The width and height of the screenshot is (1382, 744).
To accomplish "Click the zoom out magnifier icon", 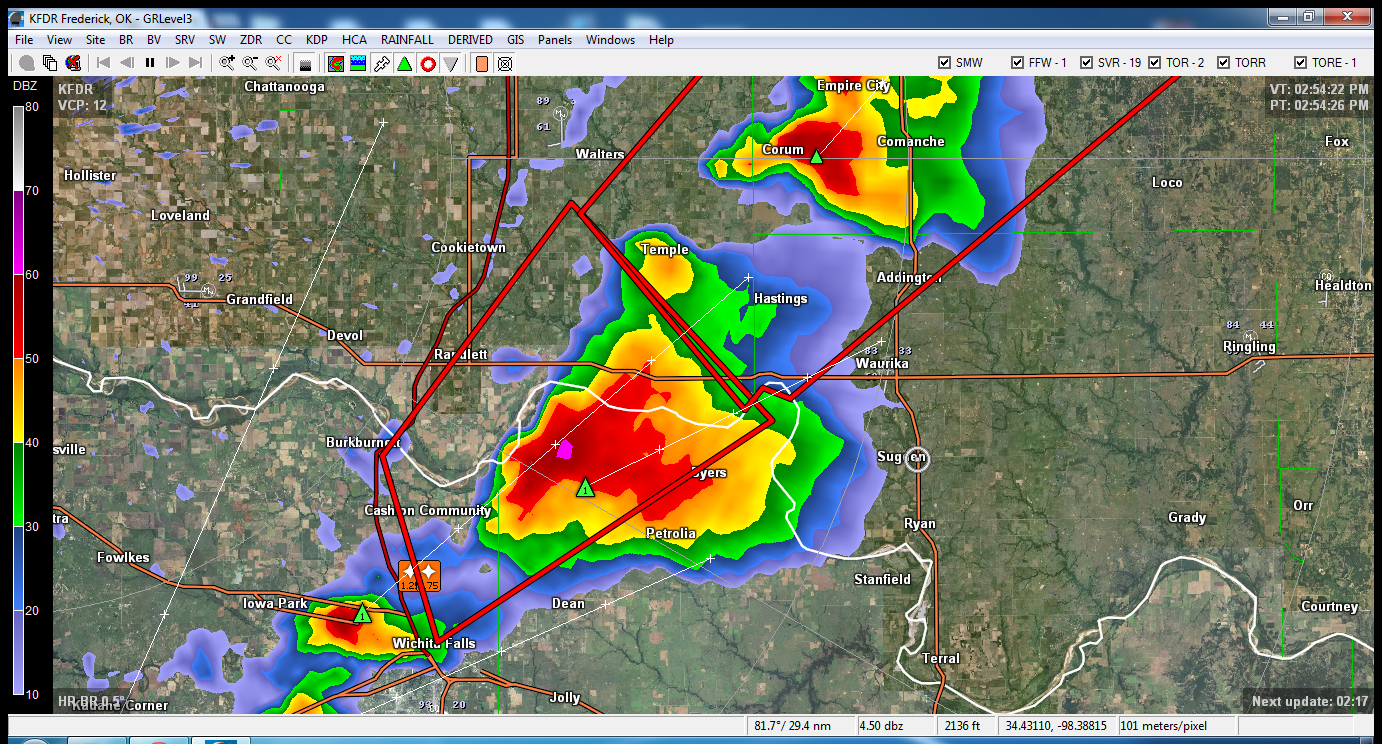I will pos(250,63).
